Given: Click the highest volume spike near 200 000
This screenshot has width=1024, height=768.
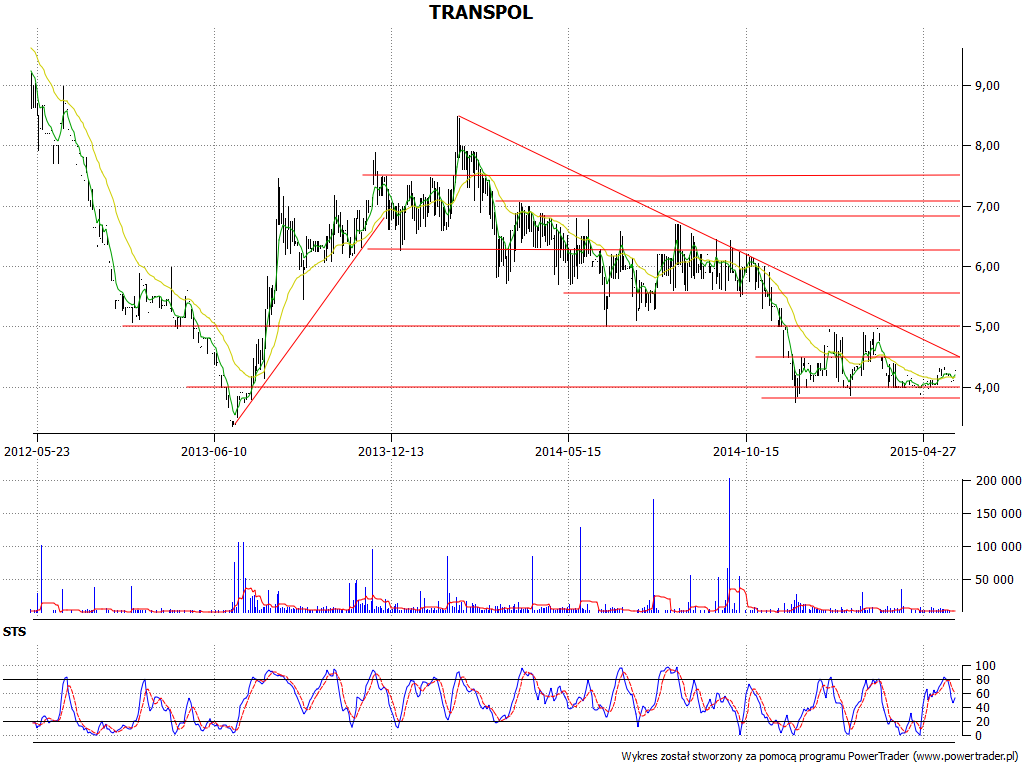Looking at the screenshot, I should pyautogui.click(x=729, y=544).
